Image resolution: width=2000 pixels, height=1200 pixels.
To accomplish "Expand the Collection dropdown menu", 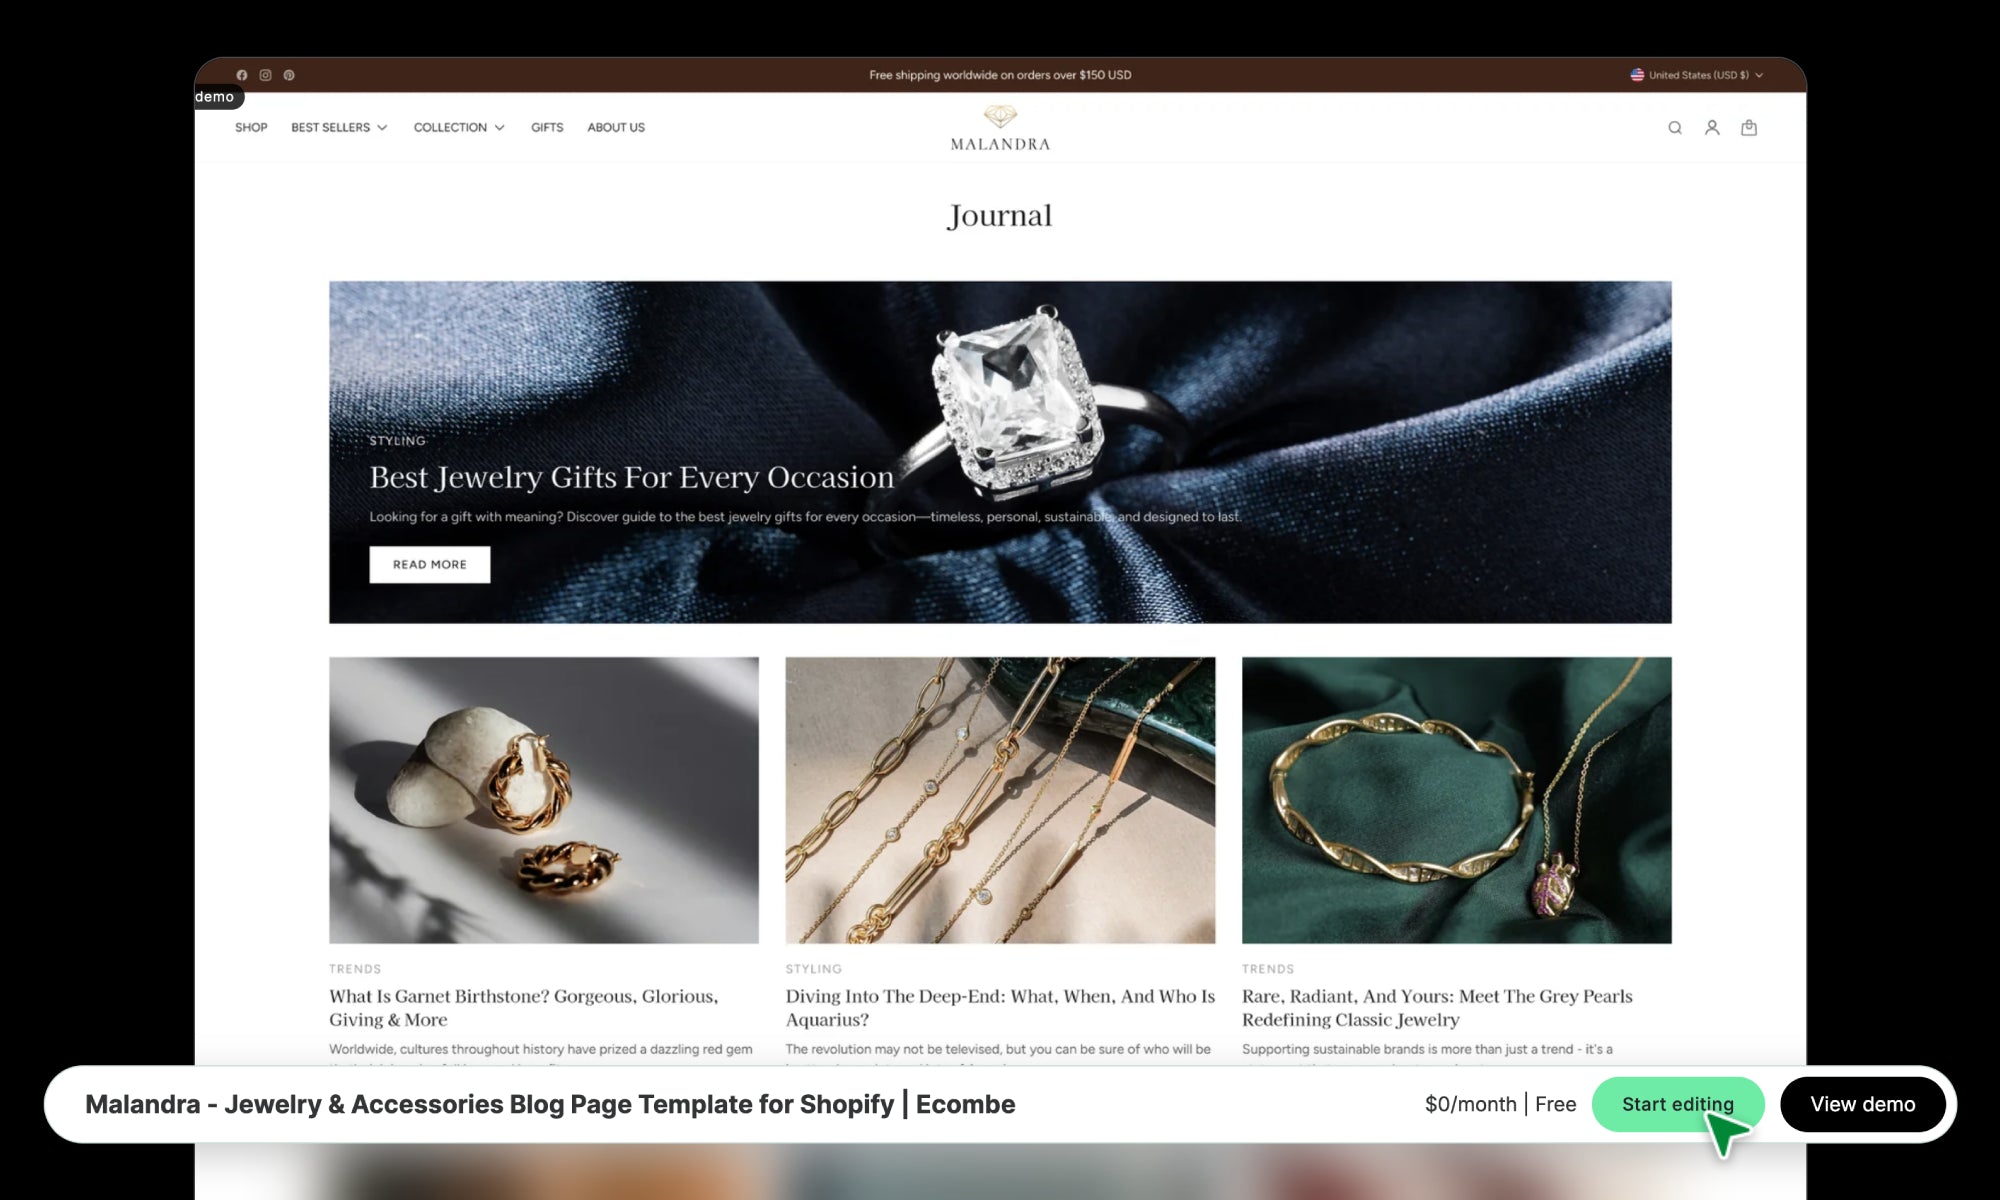I will (459, 128).
